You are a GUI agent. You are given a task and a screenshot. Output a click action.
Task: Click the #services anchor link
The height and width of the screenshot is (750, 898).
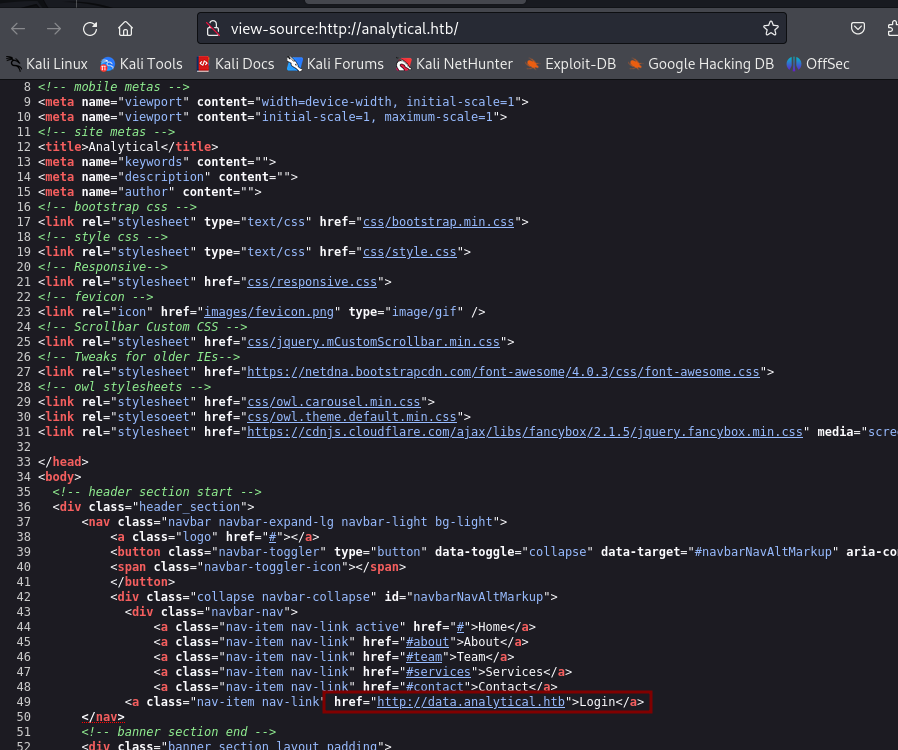(x=438, y=672)
